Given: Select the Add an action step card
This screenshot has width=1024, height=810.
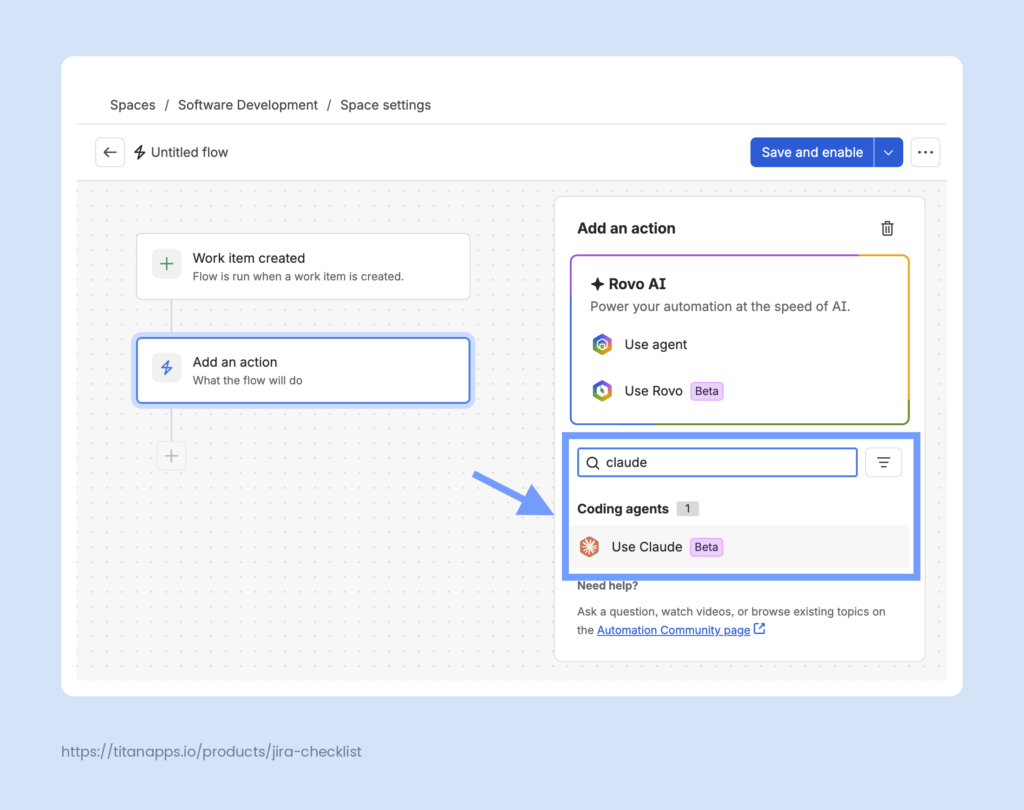Looking at the screenshot, I should tap(303, 370).
